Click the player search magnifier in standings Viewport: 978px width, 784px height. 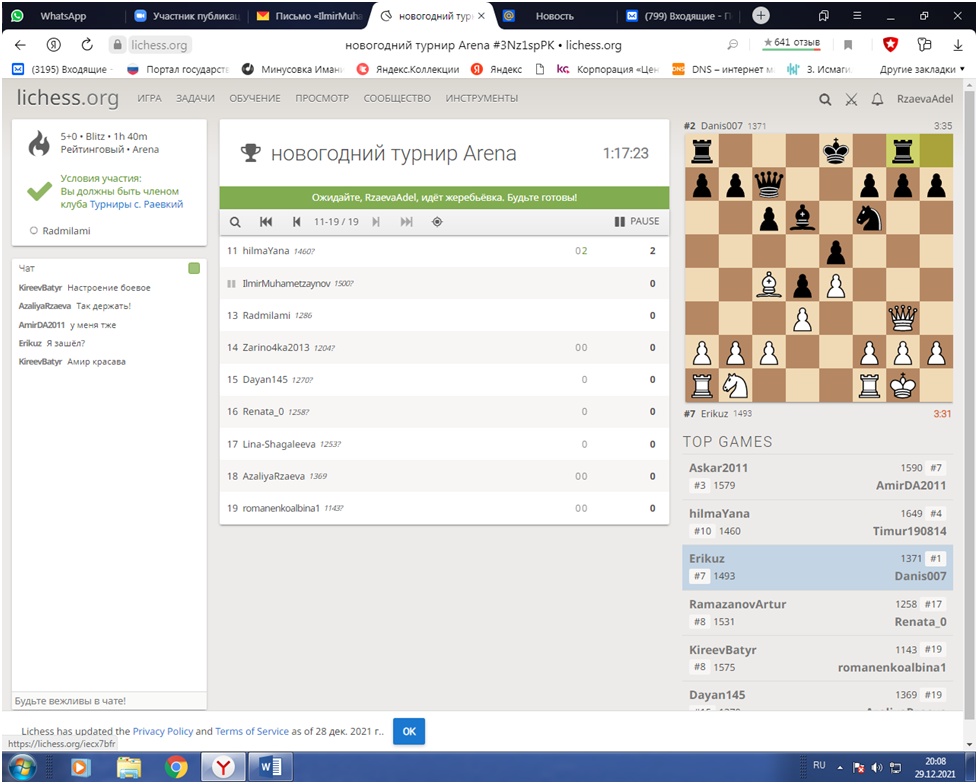pyautogui.click(x=235, y=222)
